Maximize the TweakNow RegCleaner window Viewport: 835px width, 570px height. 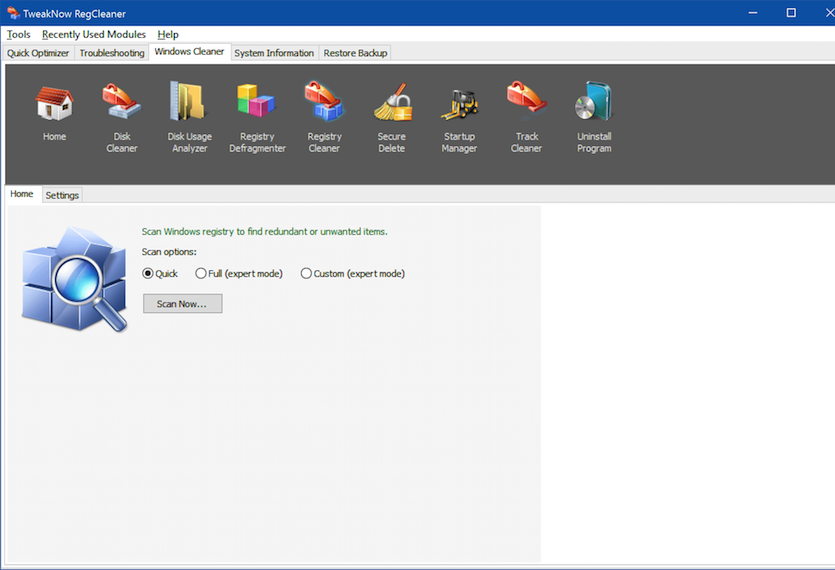tap(791, 13)
